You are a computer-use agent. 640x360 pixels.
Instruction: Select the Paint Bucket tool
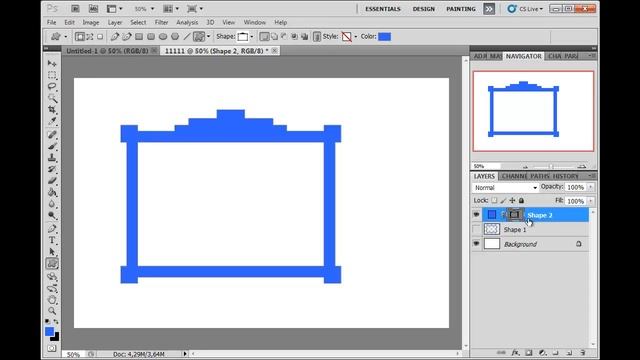coord(52,192)
